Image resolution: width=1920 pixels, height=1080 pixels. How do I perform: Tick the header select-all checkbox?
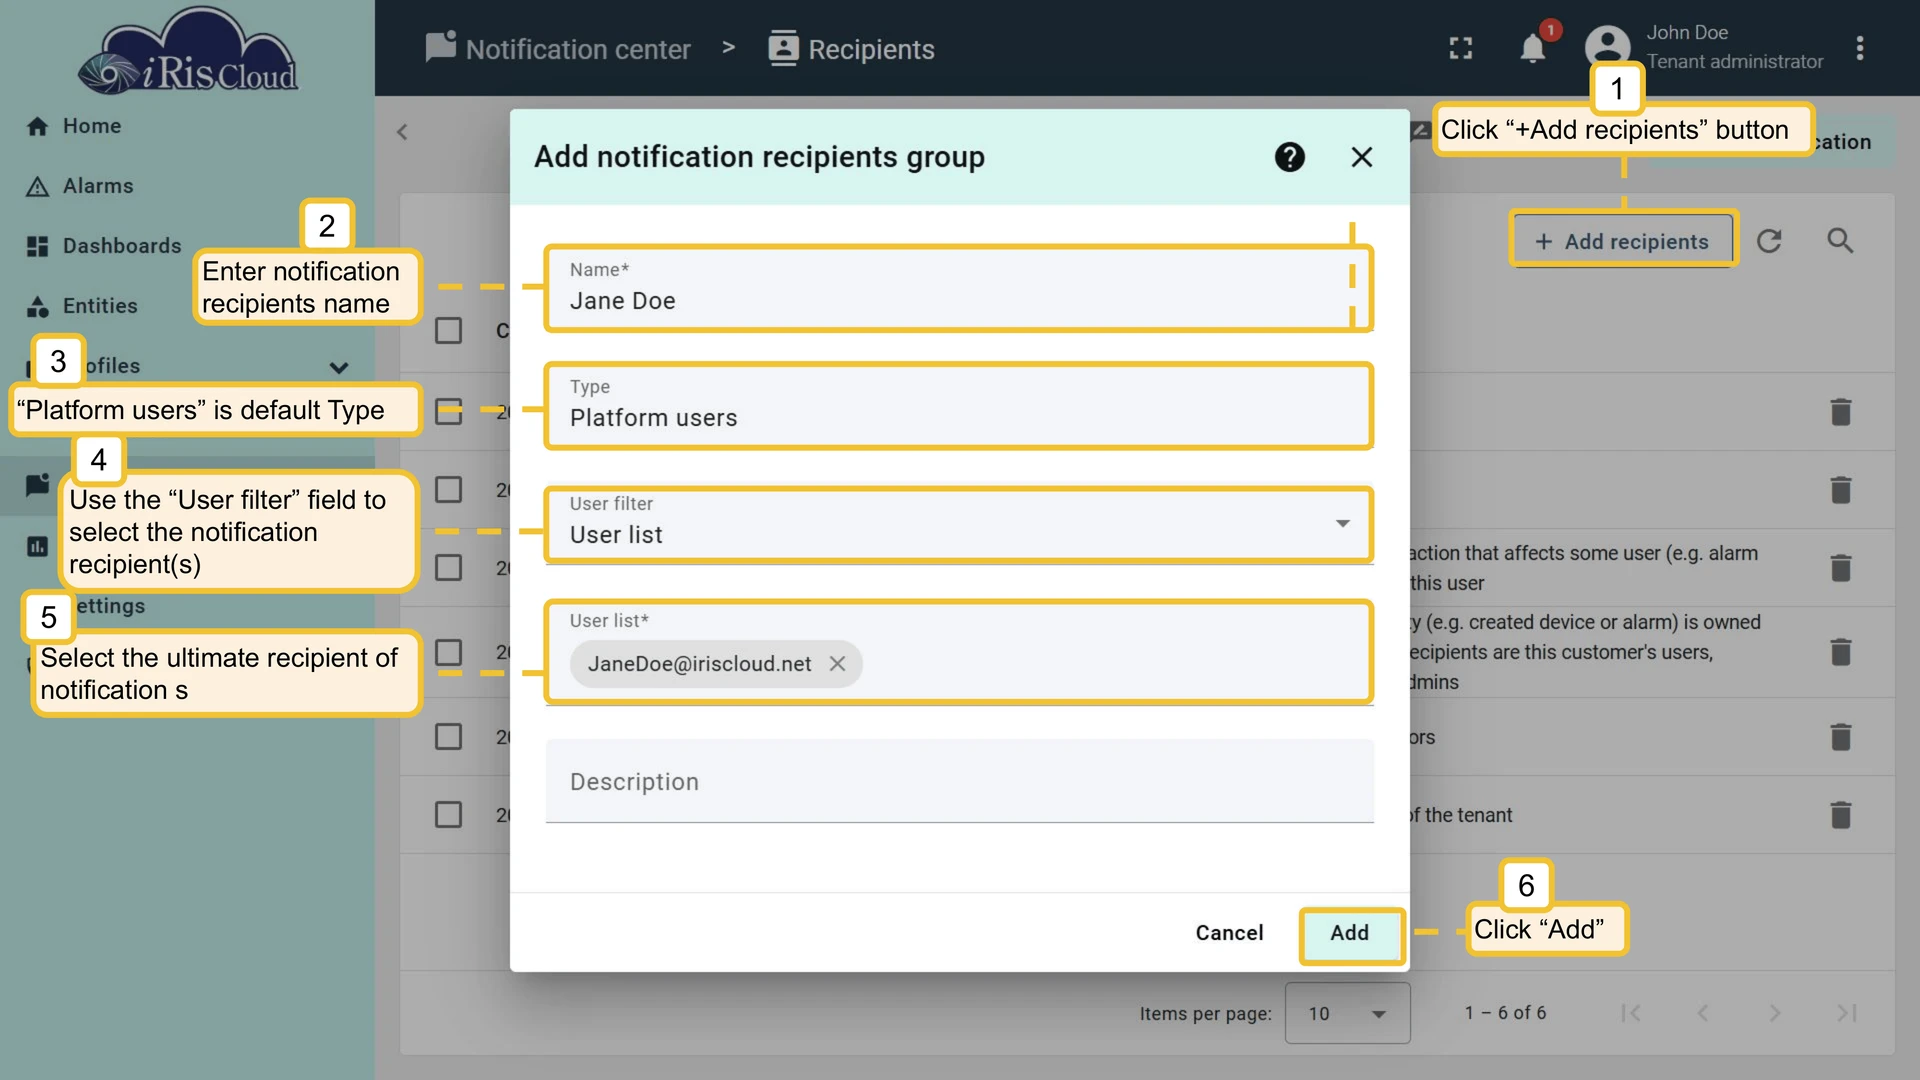point(448,330)
